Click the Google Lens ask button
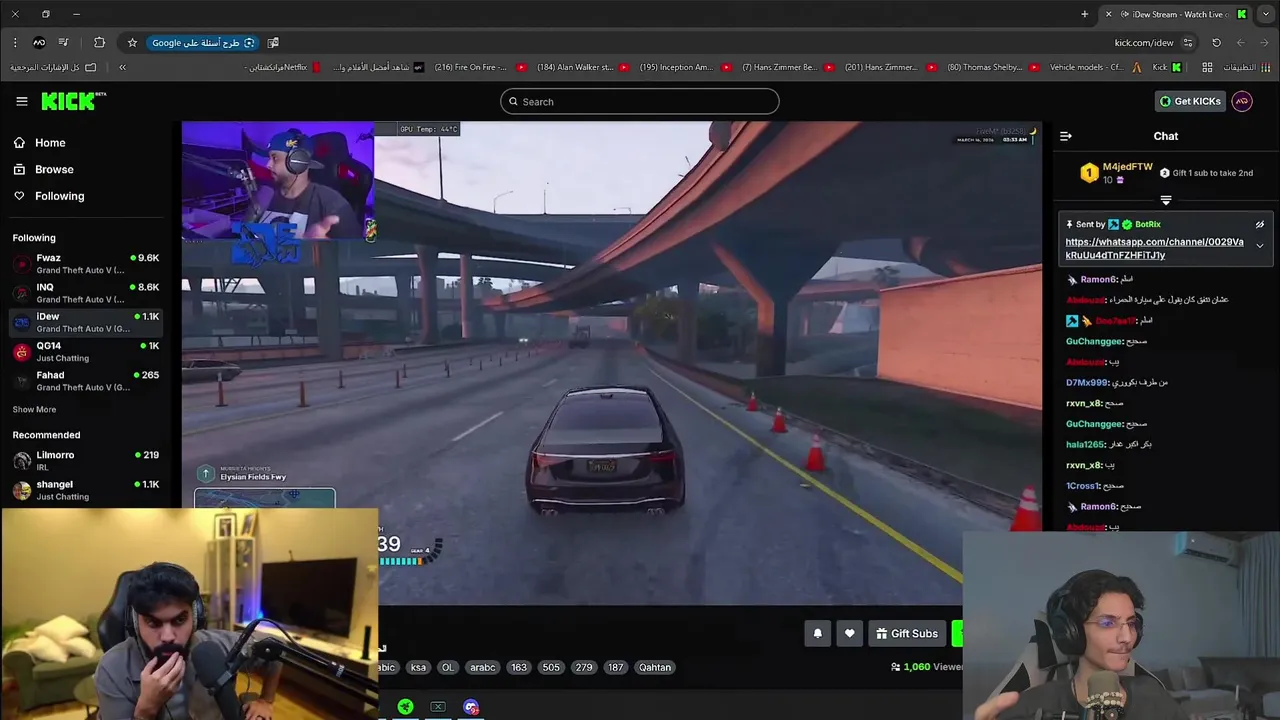 [204, 43]
